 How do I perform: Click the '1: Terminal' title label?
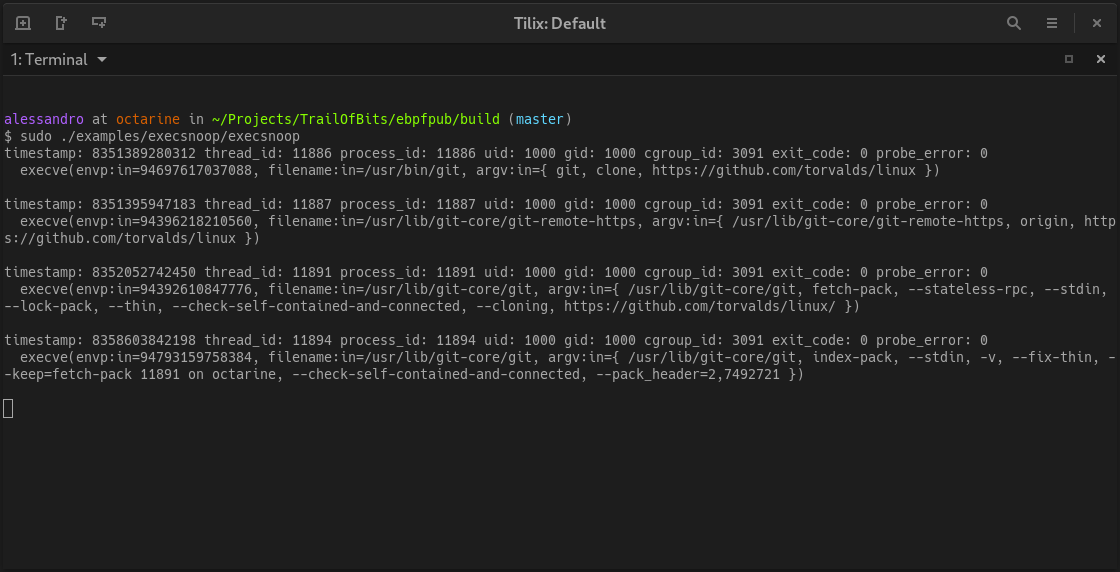coord(49,59)
